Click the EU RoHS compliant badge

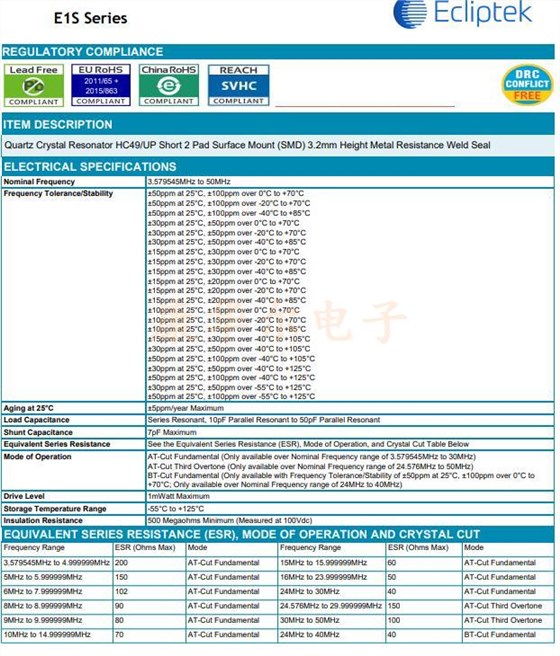(x=101, y=85)
